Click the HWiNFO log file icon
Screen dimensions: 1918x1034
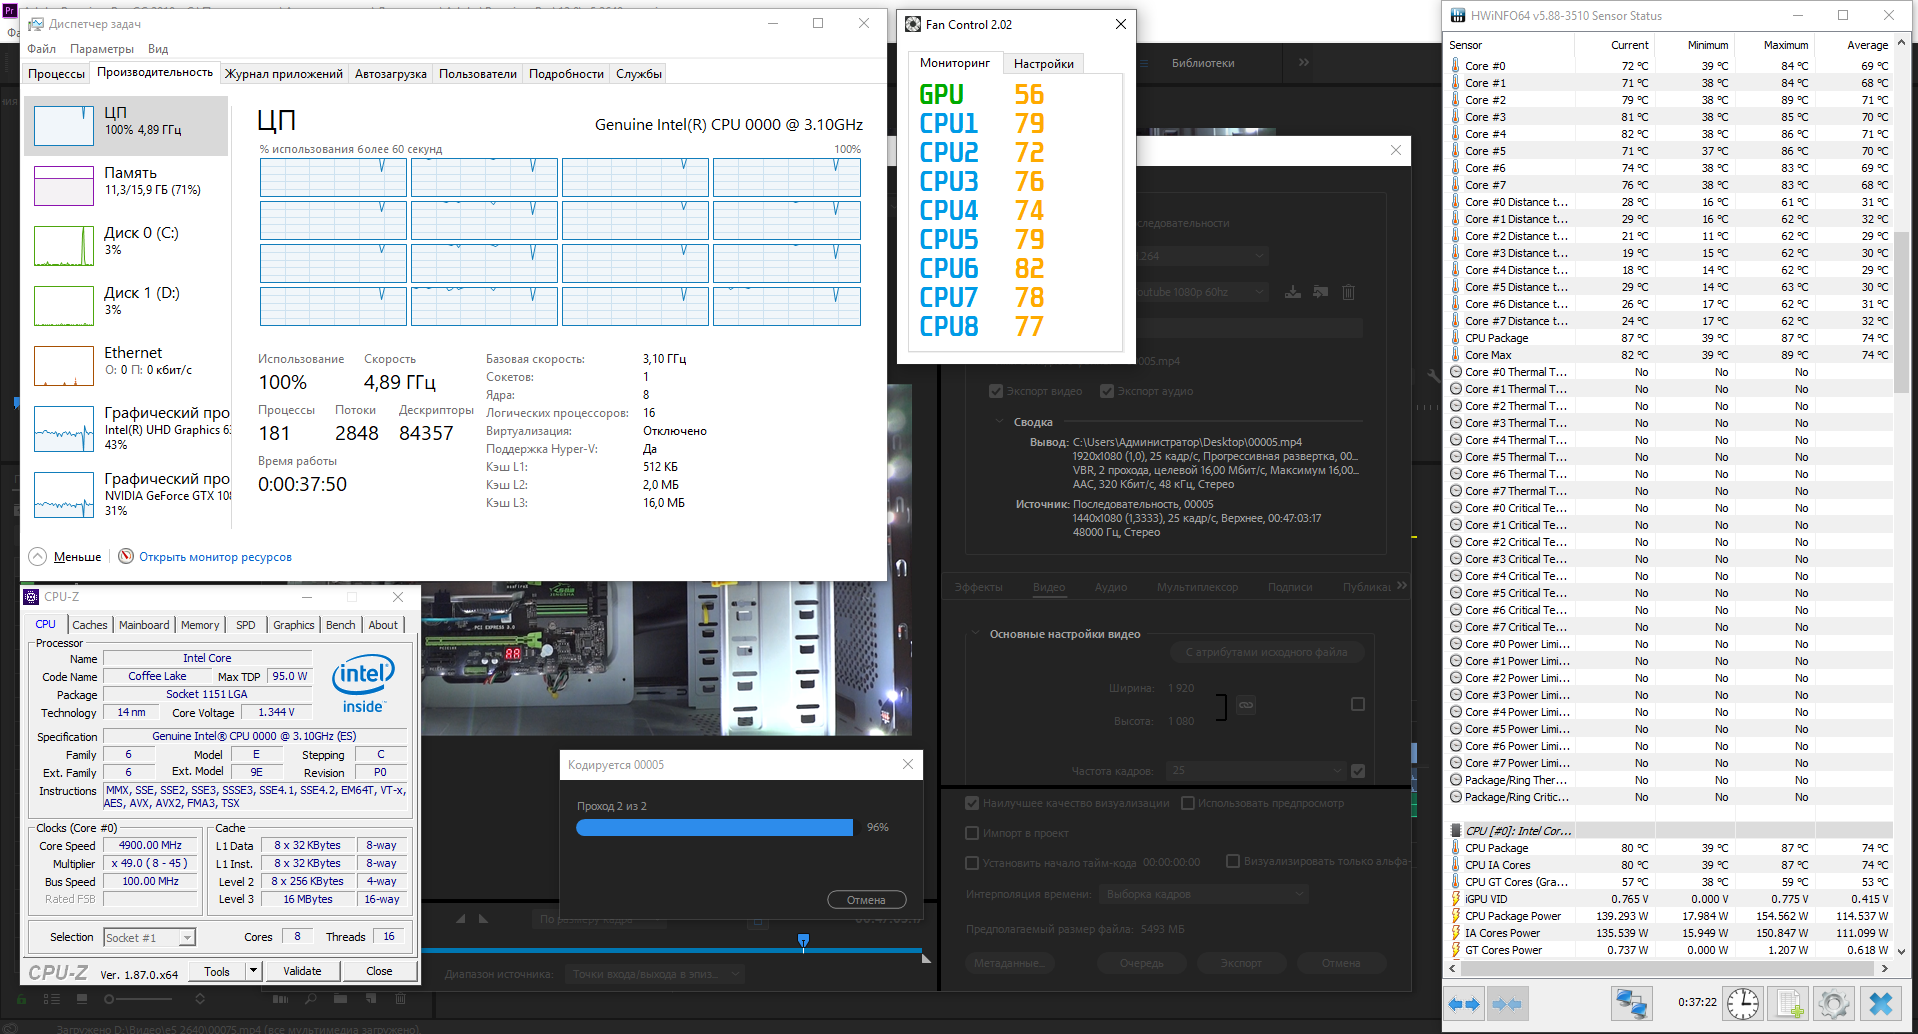(1789, 1003)
